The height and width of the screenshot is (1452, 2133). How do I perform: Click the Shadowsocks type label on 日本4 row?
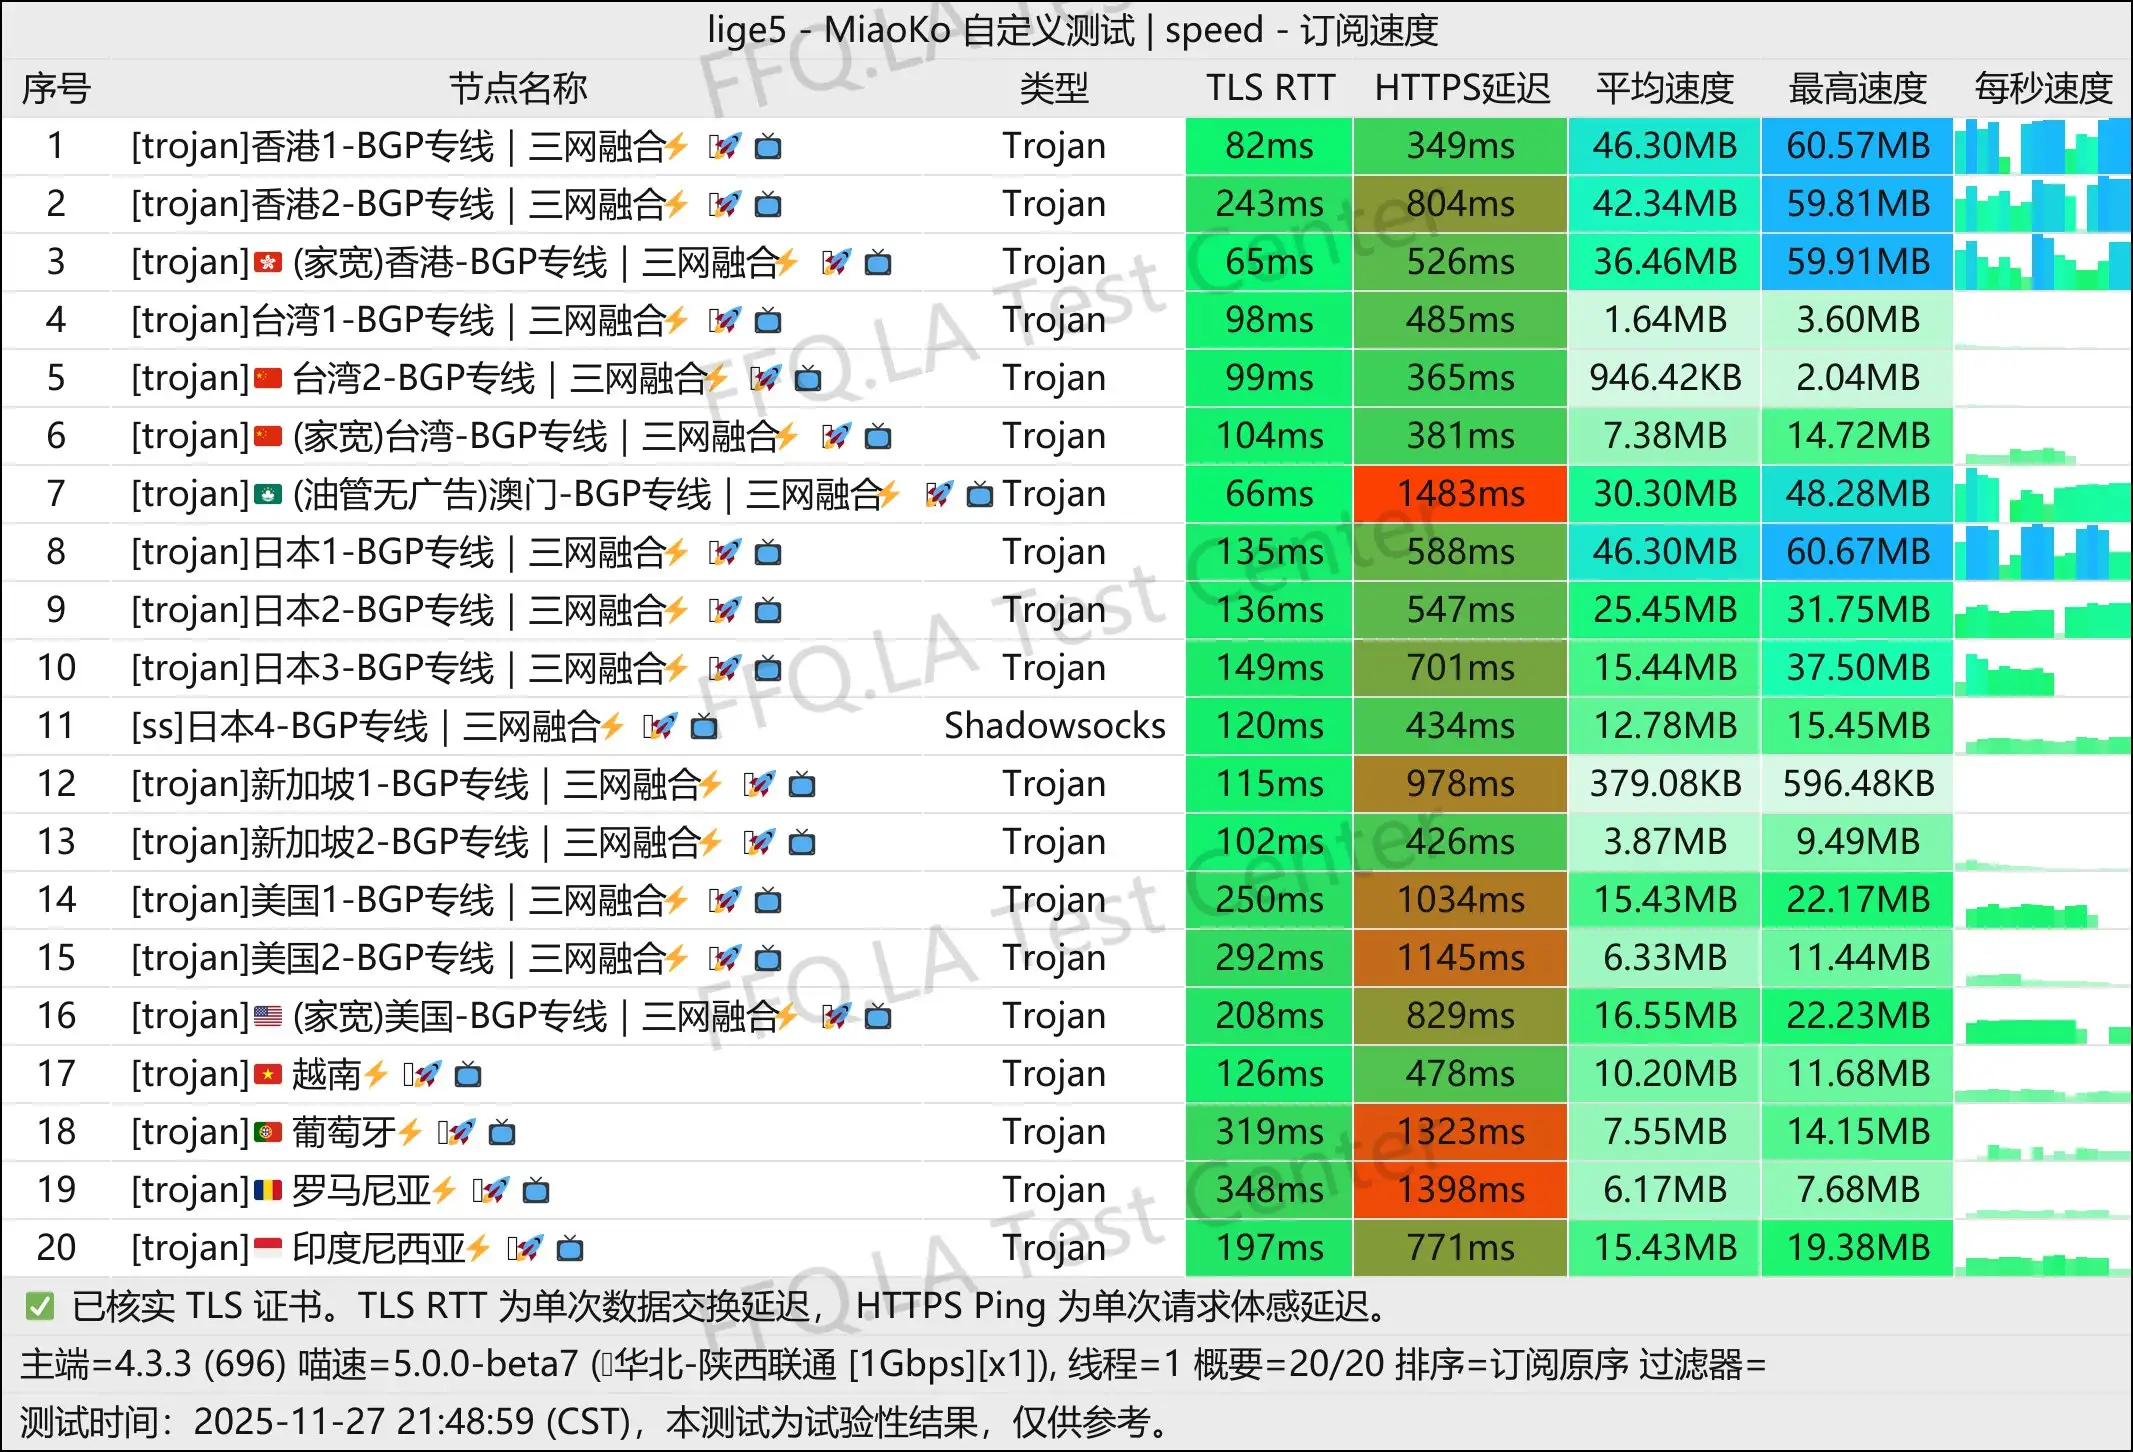click(x=1053, y=726)
